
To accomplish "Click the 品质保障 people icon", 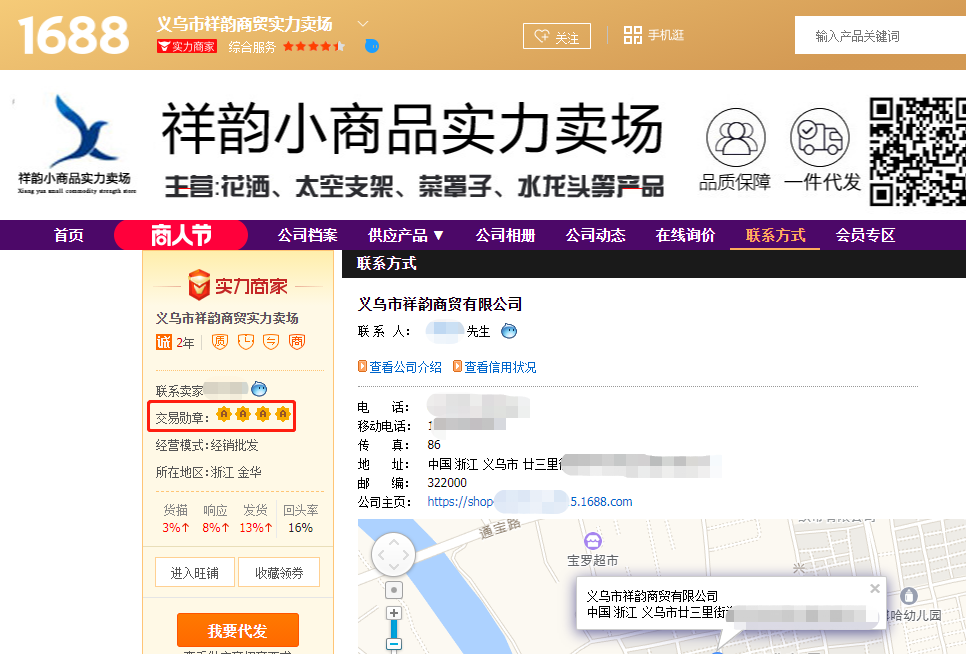I will [736, 138].
